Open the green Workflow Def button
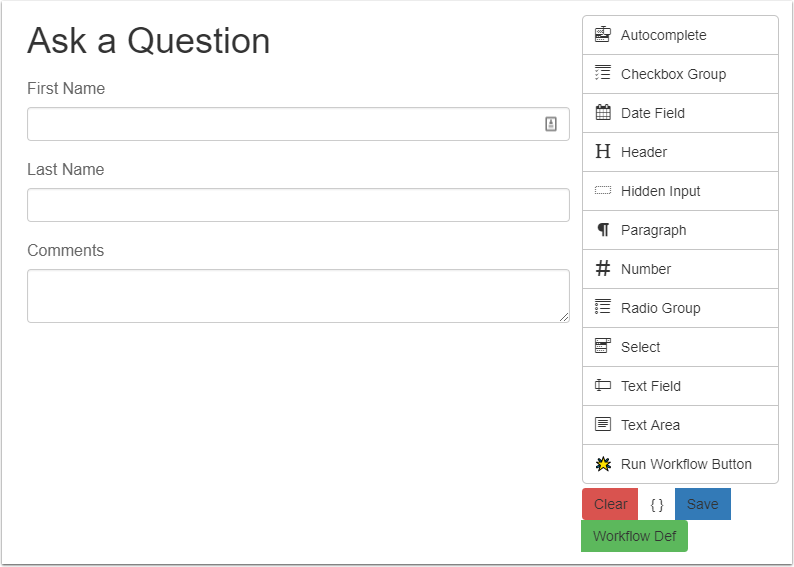 (634, 536)
